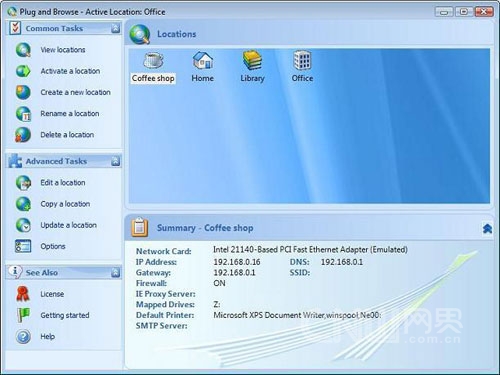Collapse the Common Tasks section
The height and width of the screenshot is (375, 500).
point(115,29)
